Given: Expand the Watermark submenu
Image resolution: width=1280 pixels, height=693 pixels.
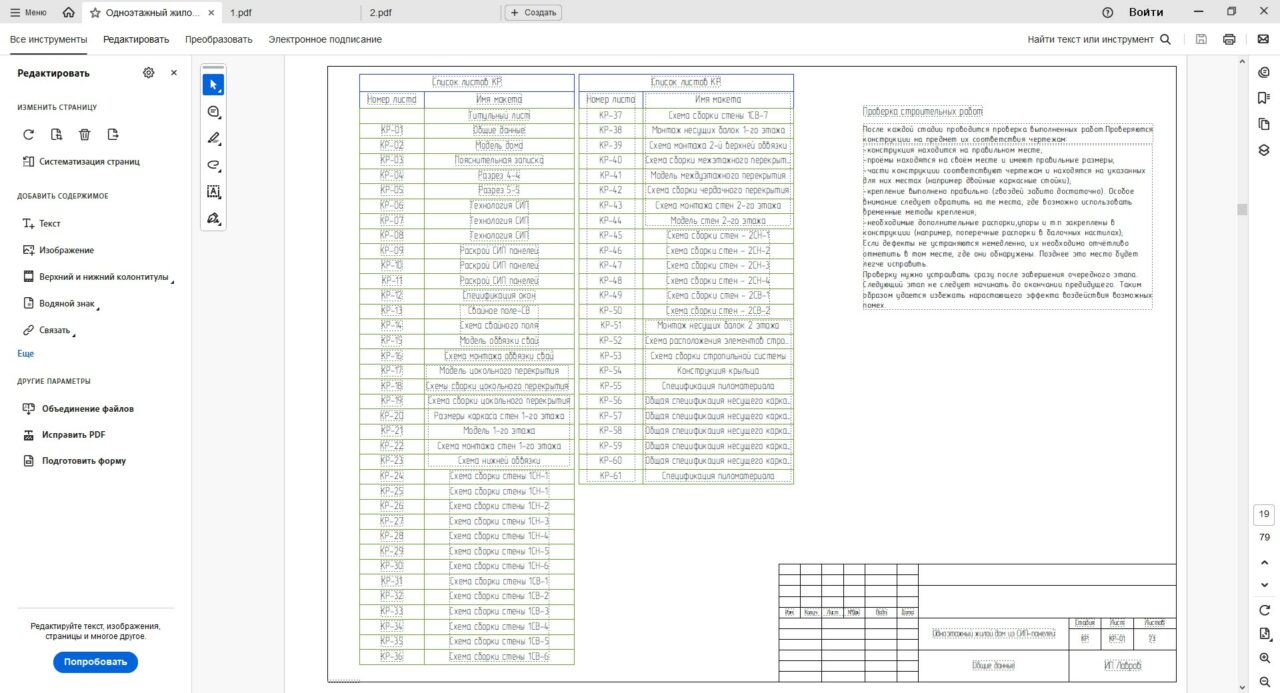Looking at the screenshot, I should (66, 303).
